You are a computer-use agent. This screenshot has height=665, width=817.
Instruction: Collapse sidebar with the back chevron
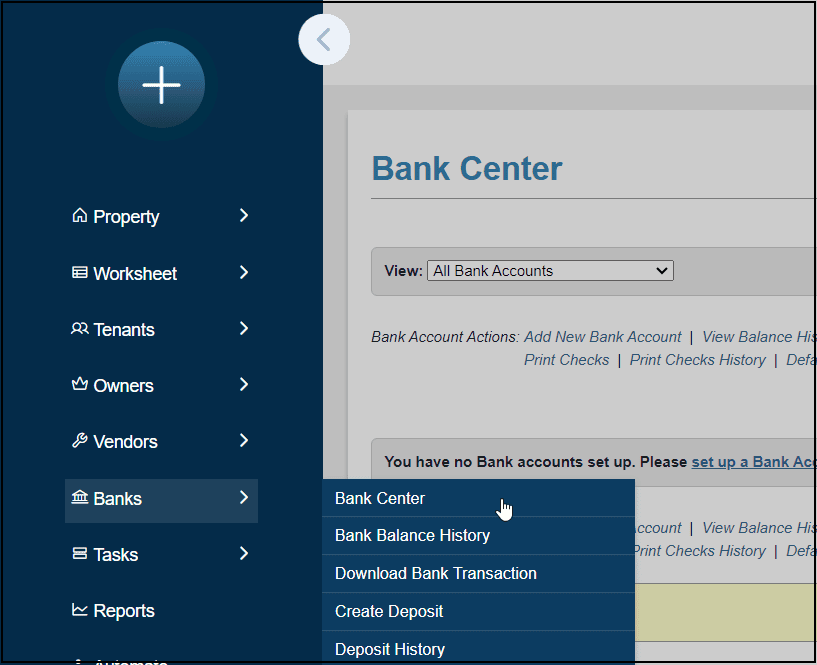pyautogui.click(x=323, y=40)
